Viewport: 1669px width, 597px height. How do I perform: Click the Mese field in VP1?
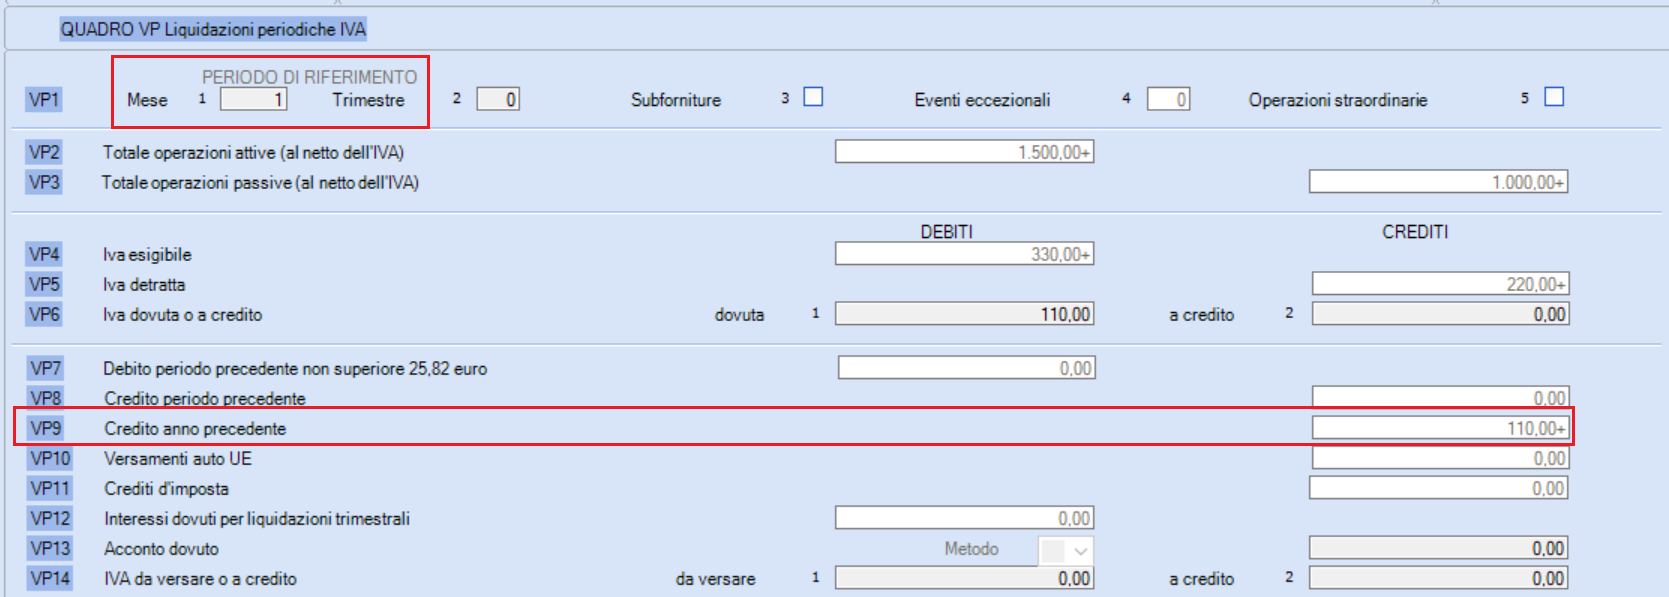click(254, 99)
